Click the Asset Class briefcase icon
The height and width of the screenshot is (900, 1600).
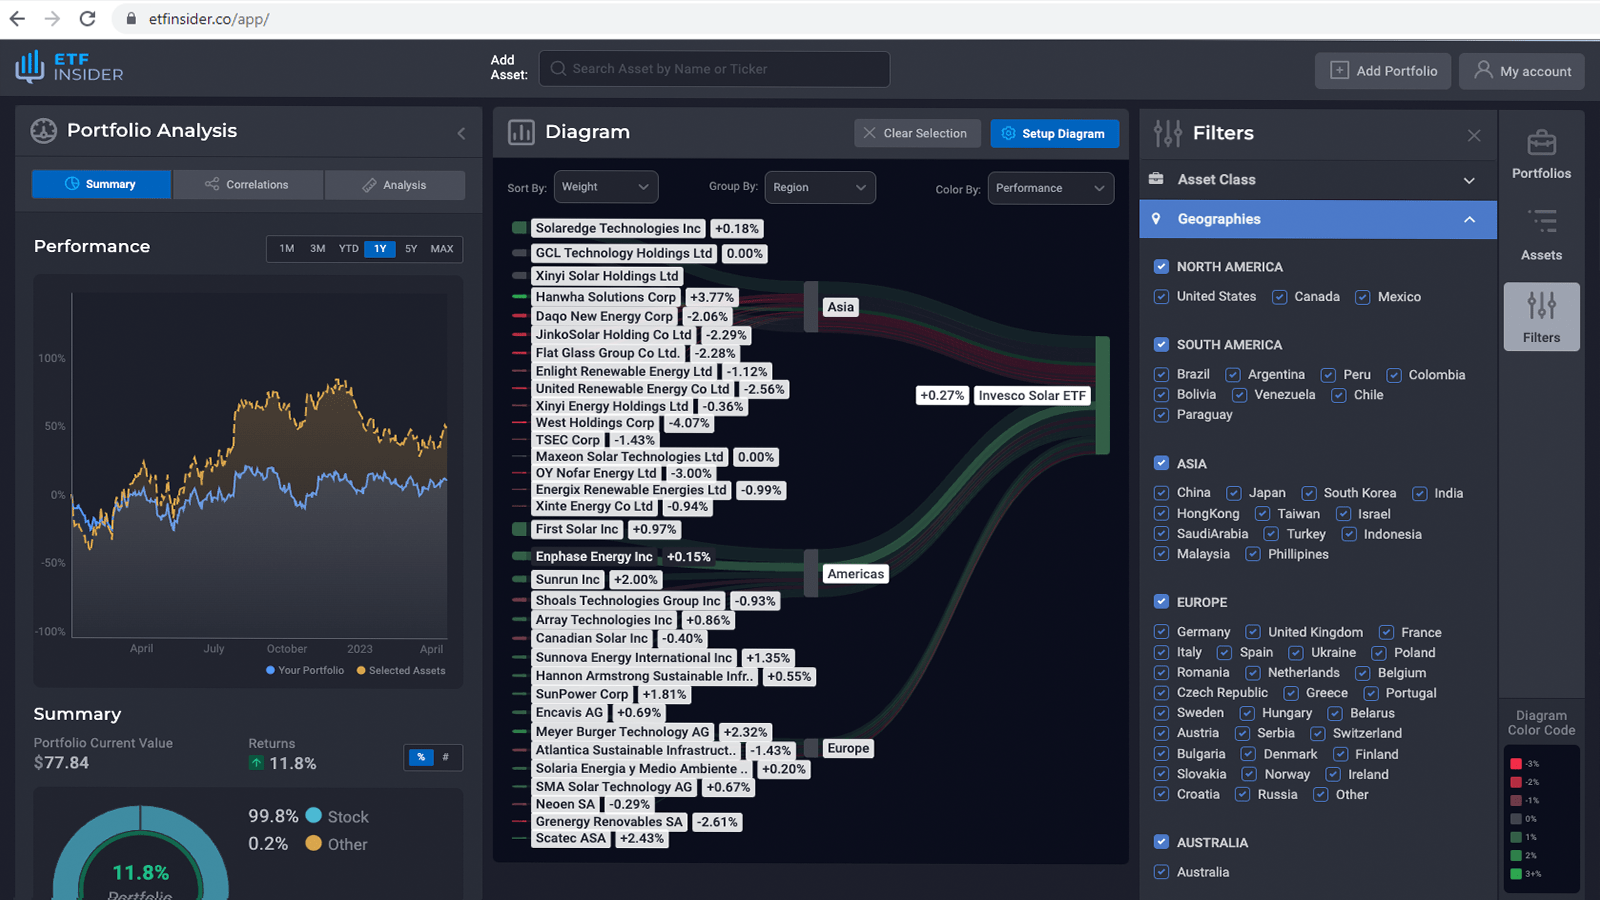click(x=1156, y=179)
